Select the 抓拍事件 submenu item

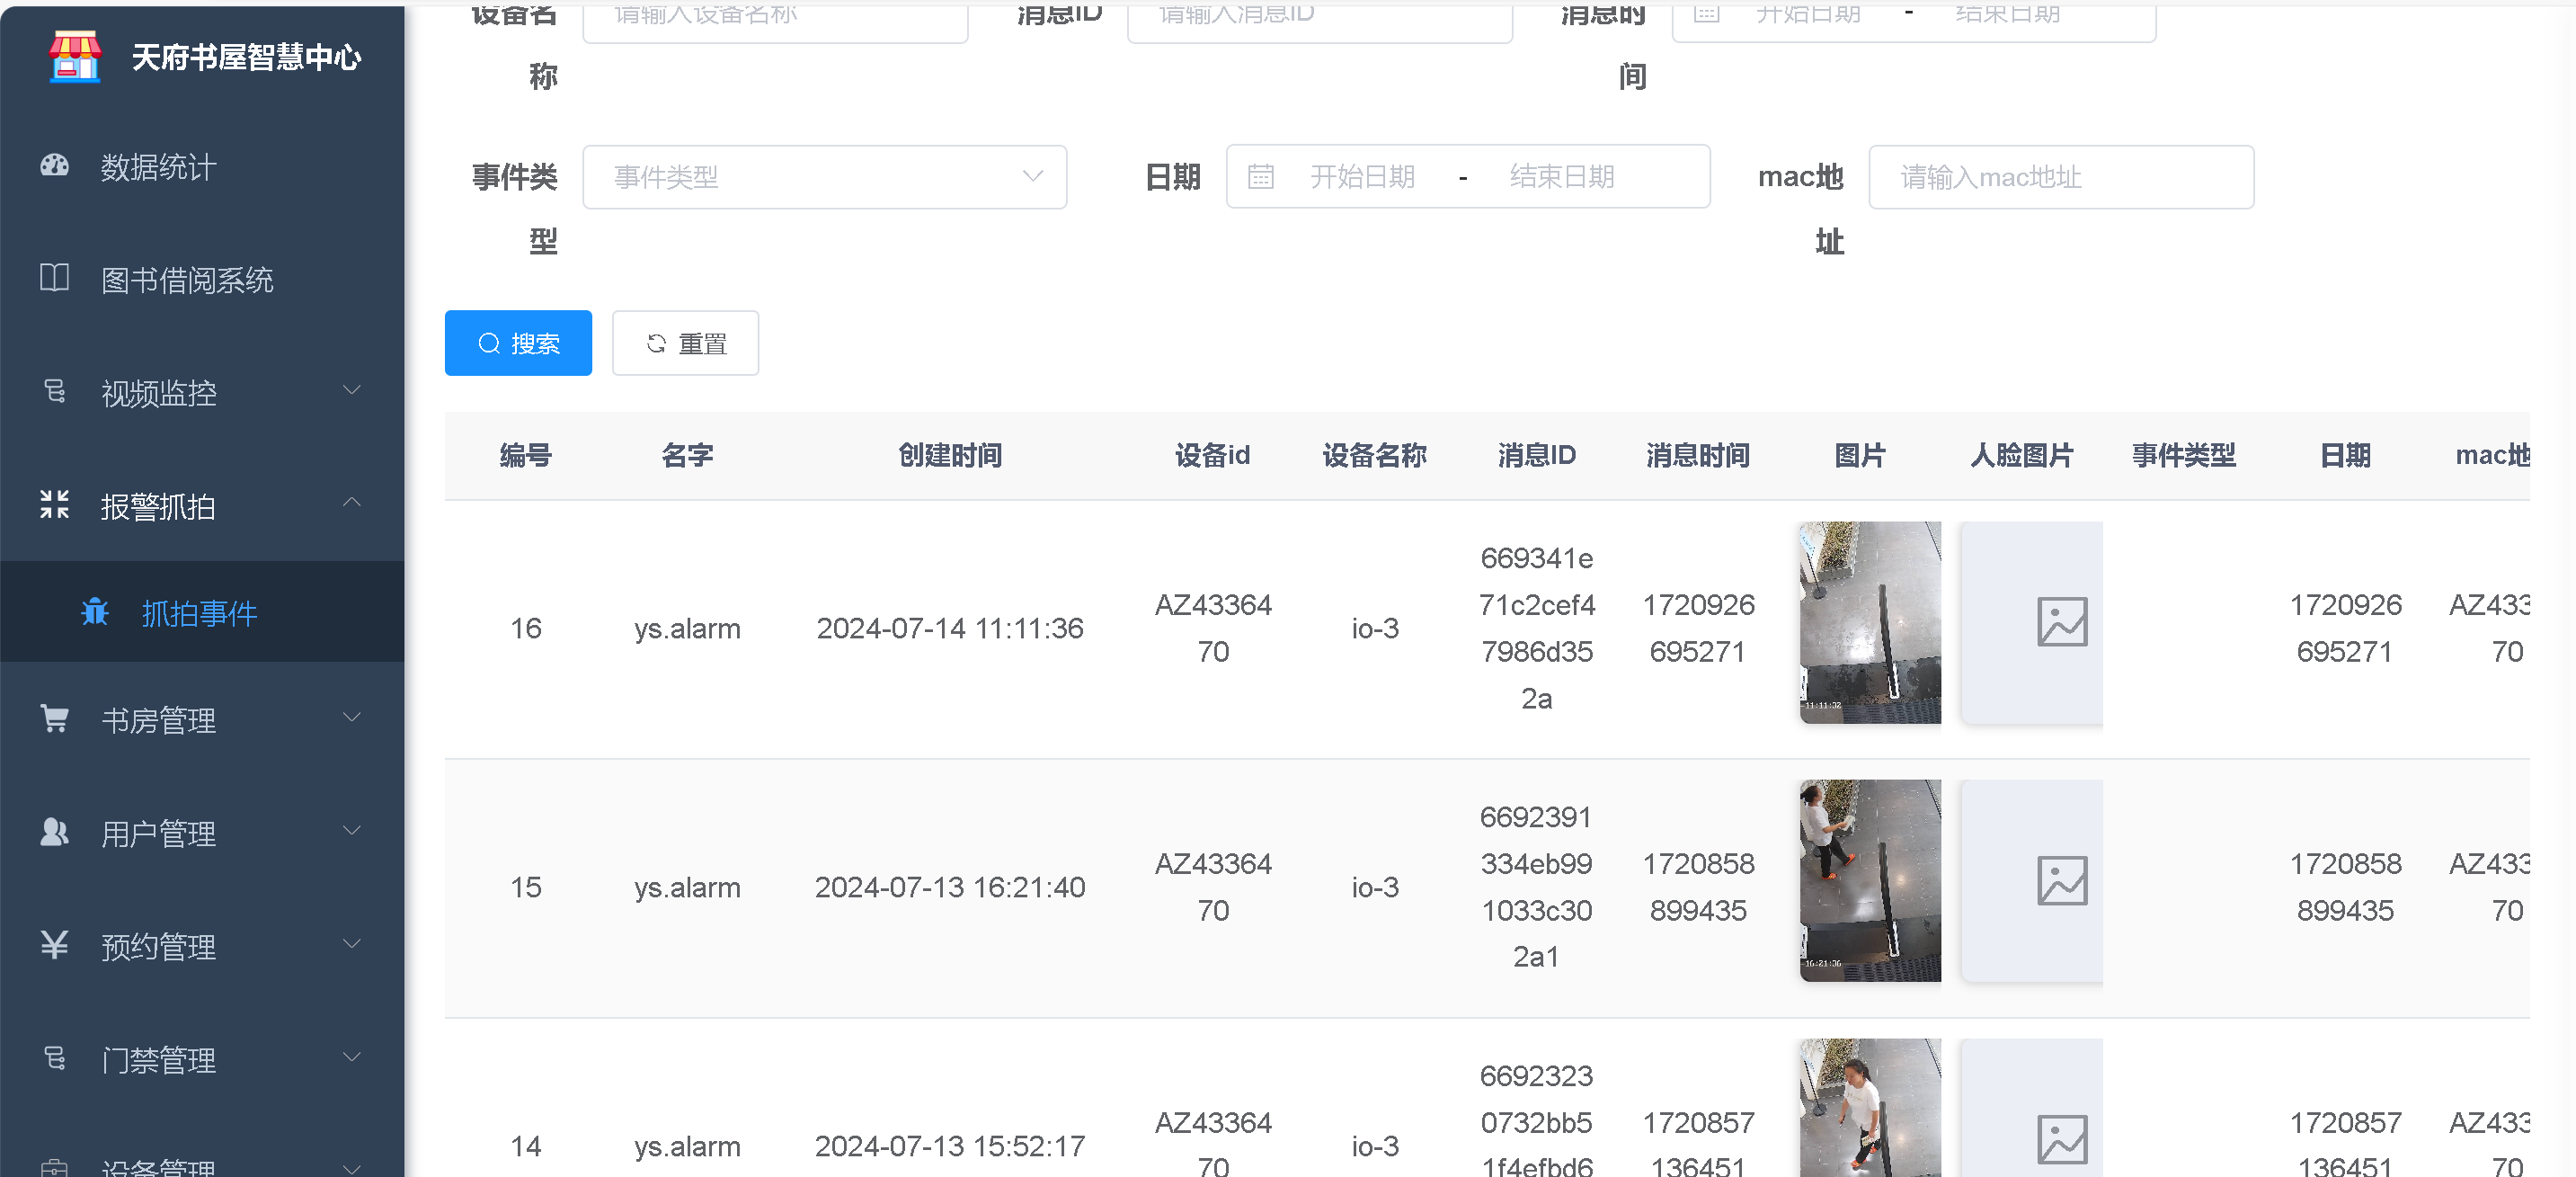coord(202,612)
